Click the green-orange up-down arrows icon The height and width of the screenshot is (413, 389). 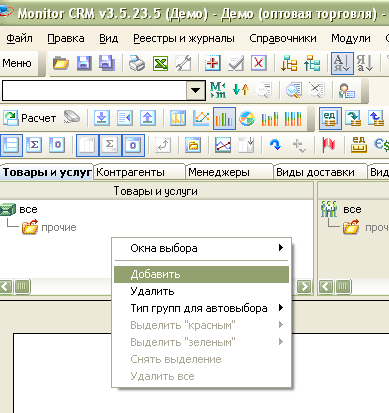tap(241, 90)
